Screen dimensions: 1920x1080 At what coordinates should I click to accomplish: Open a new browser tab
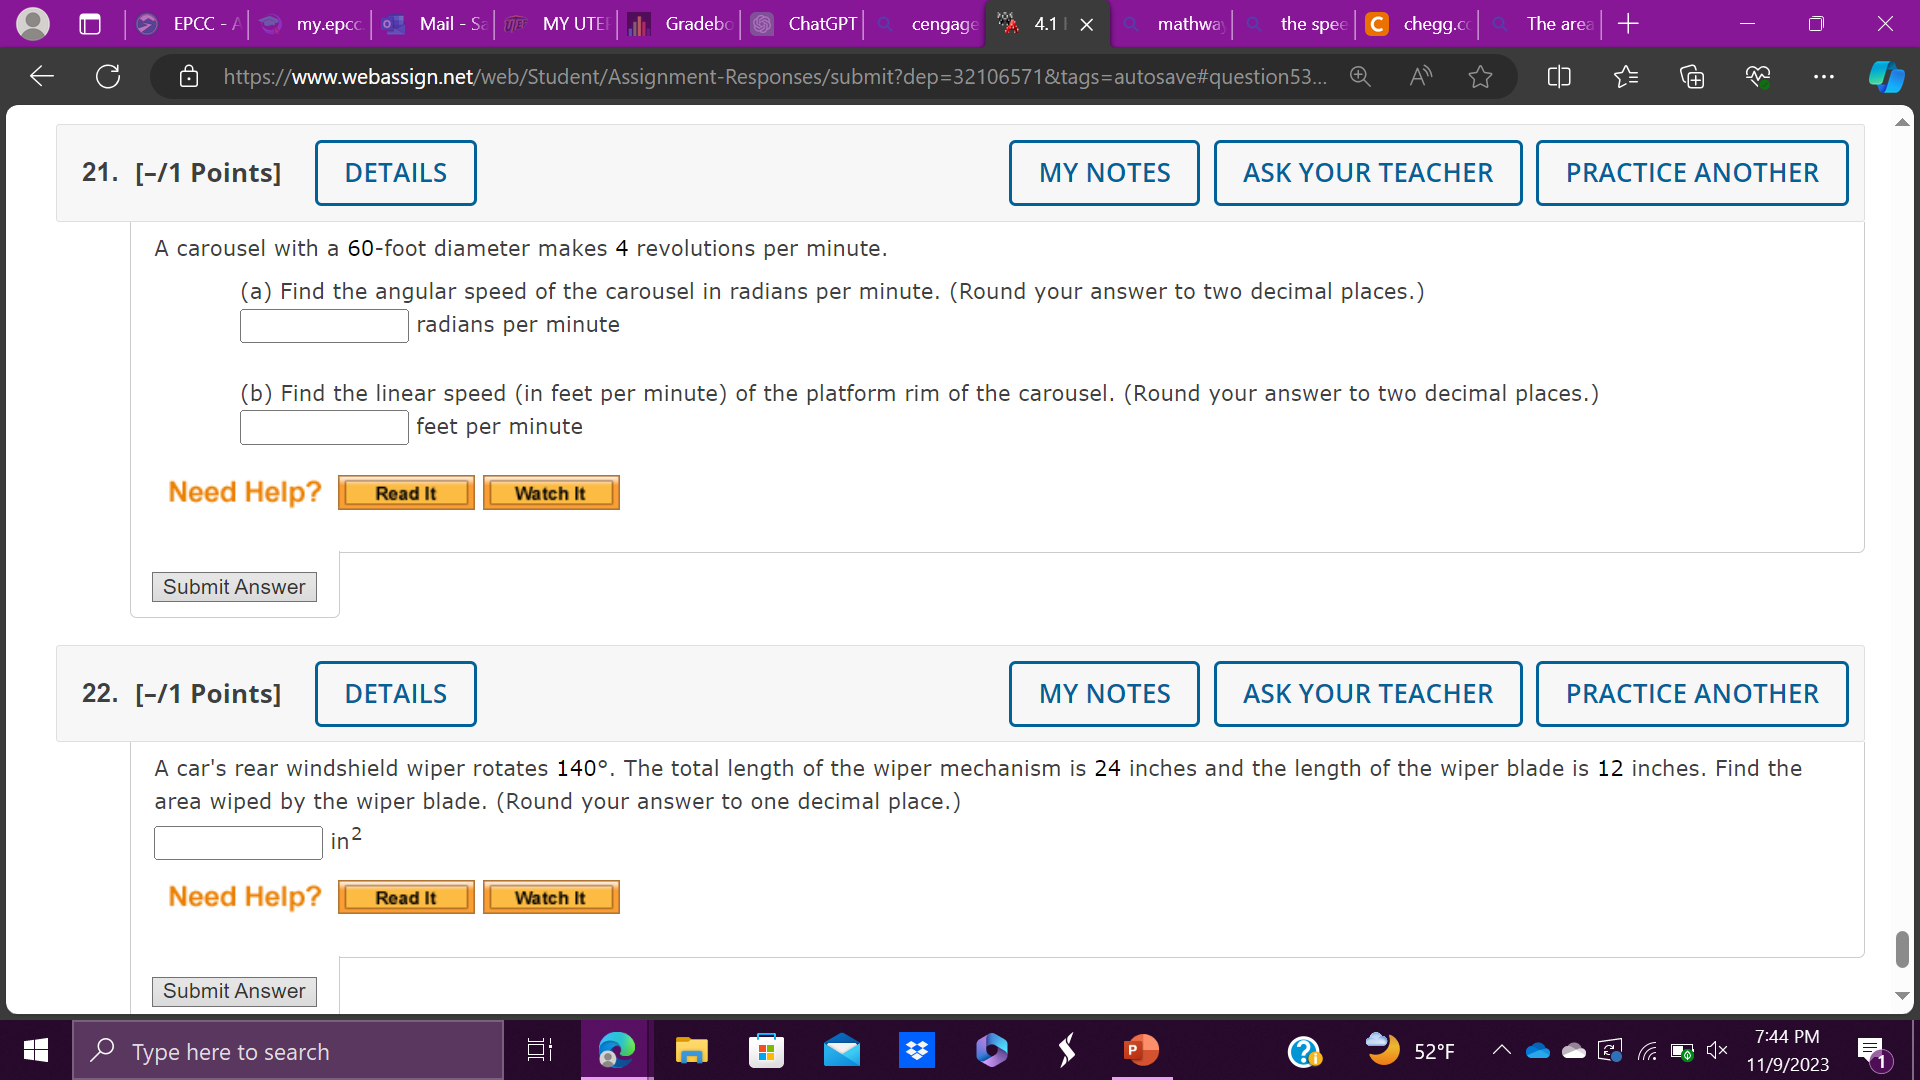[1628, 24]
